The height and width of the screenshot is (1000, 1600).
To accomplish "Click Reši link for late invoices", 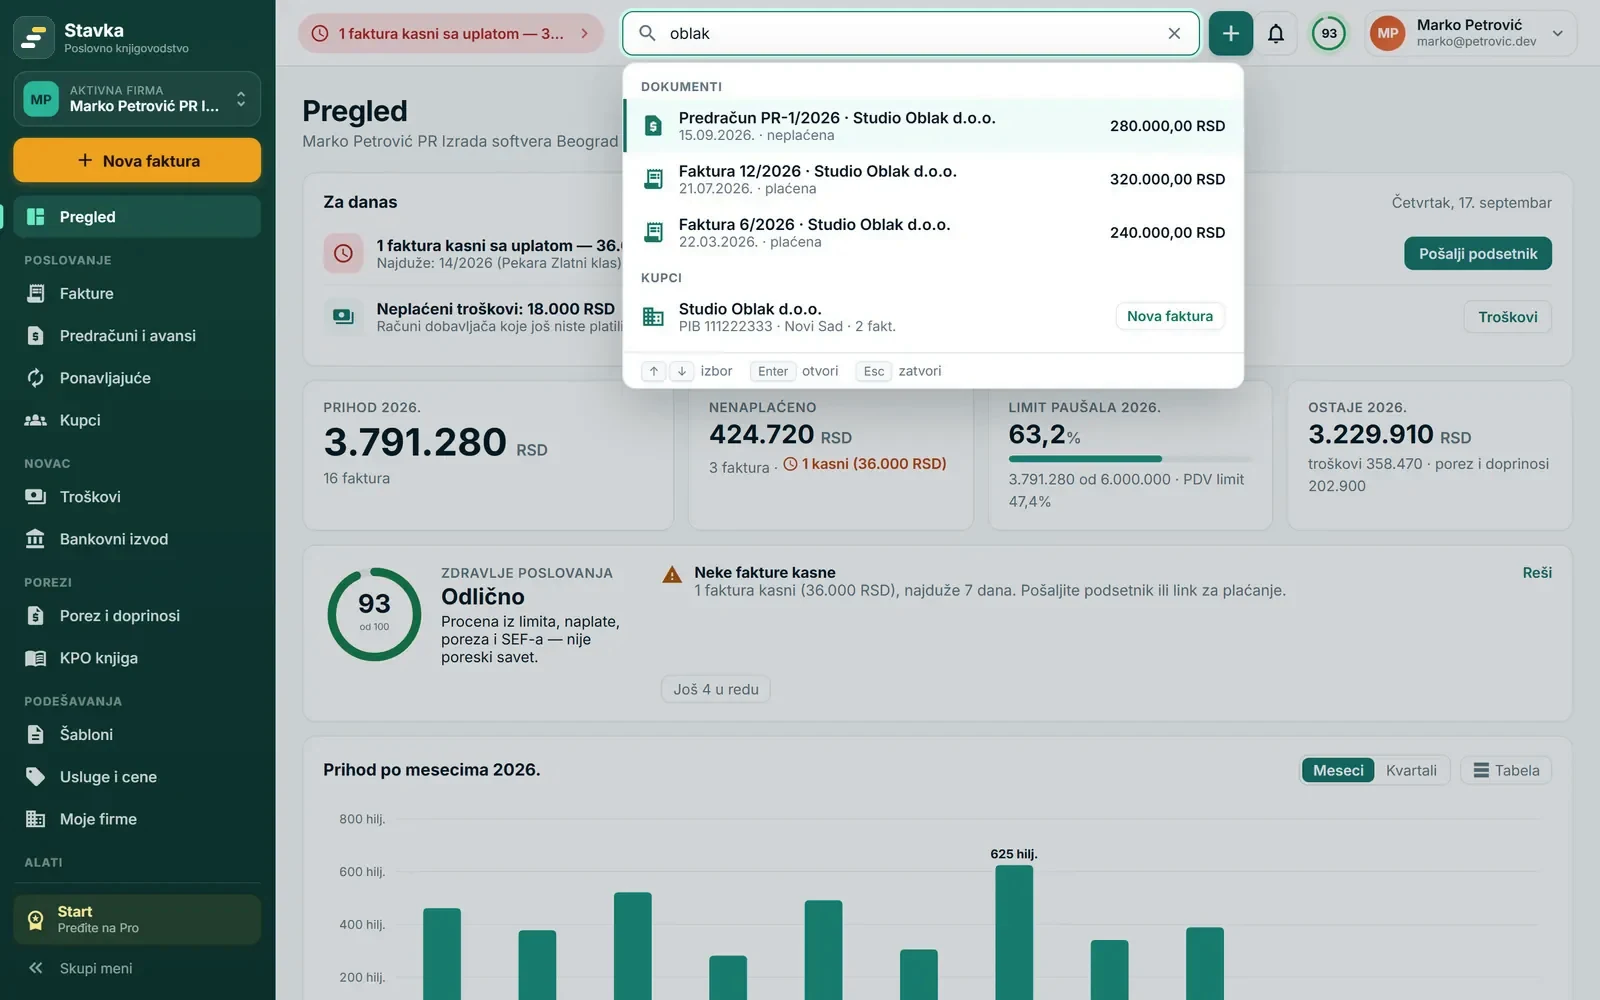I will coord(1537,572).
